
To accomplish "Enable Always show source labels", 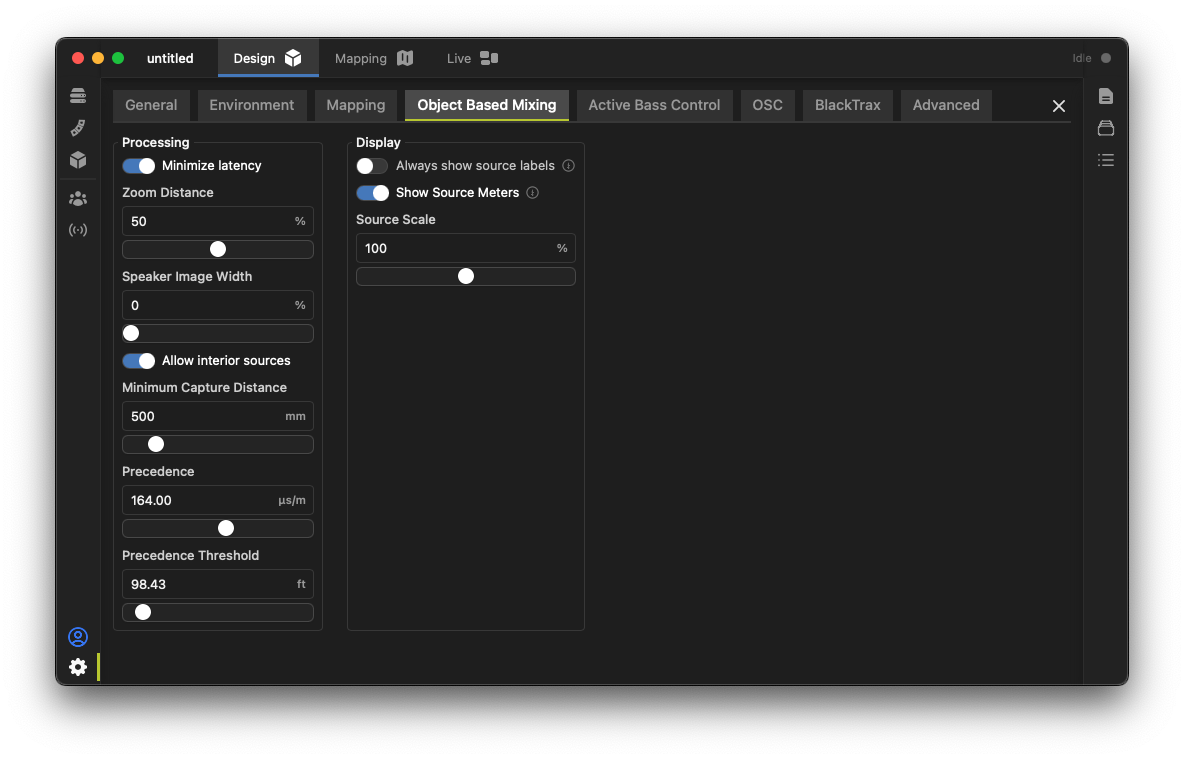I will pos(372,166).
